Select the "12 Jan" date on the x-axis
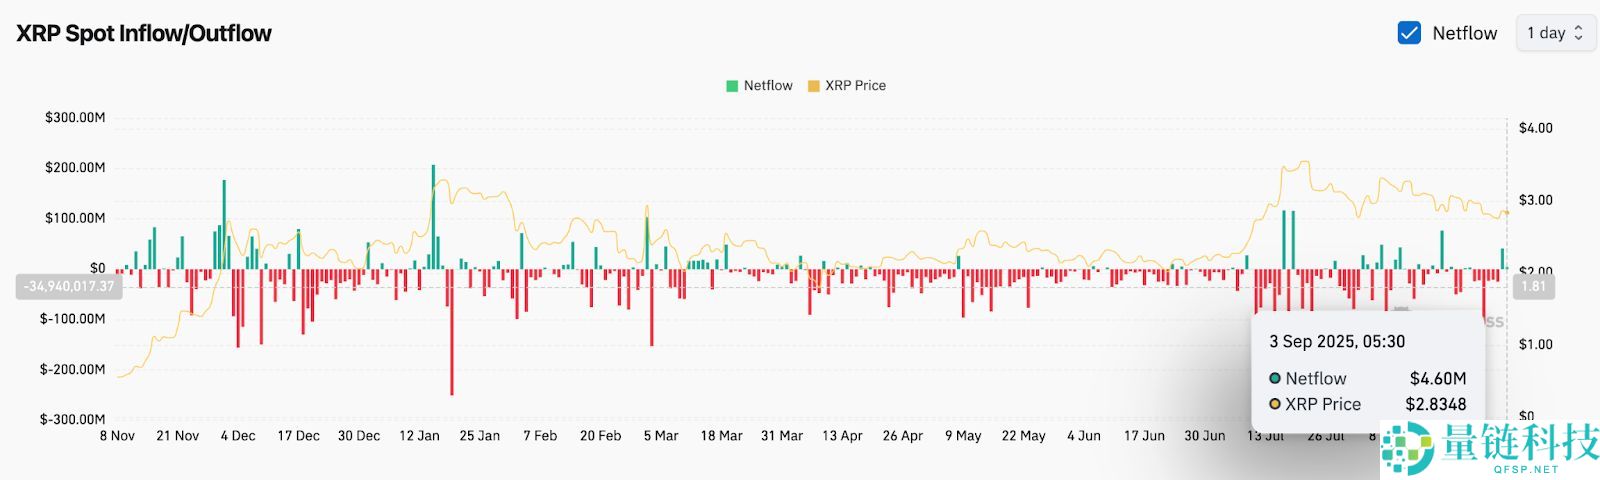 click(419, 436)
